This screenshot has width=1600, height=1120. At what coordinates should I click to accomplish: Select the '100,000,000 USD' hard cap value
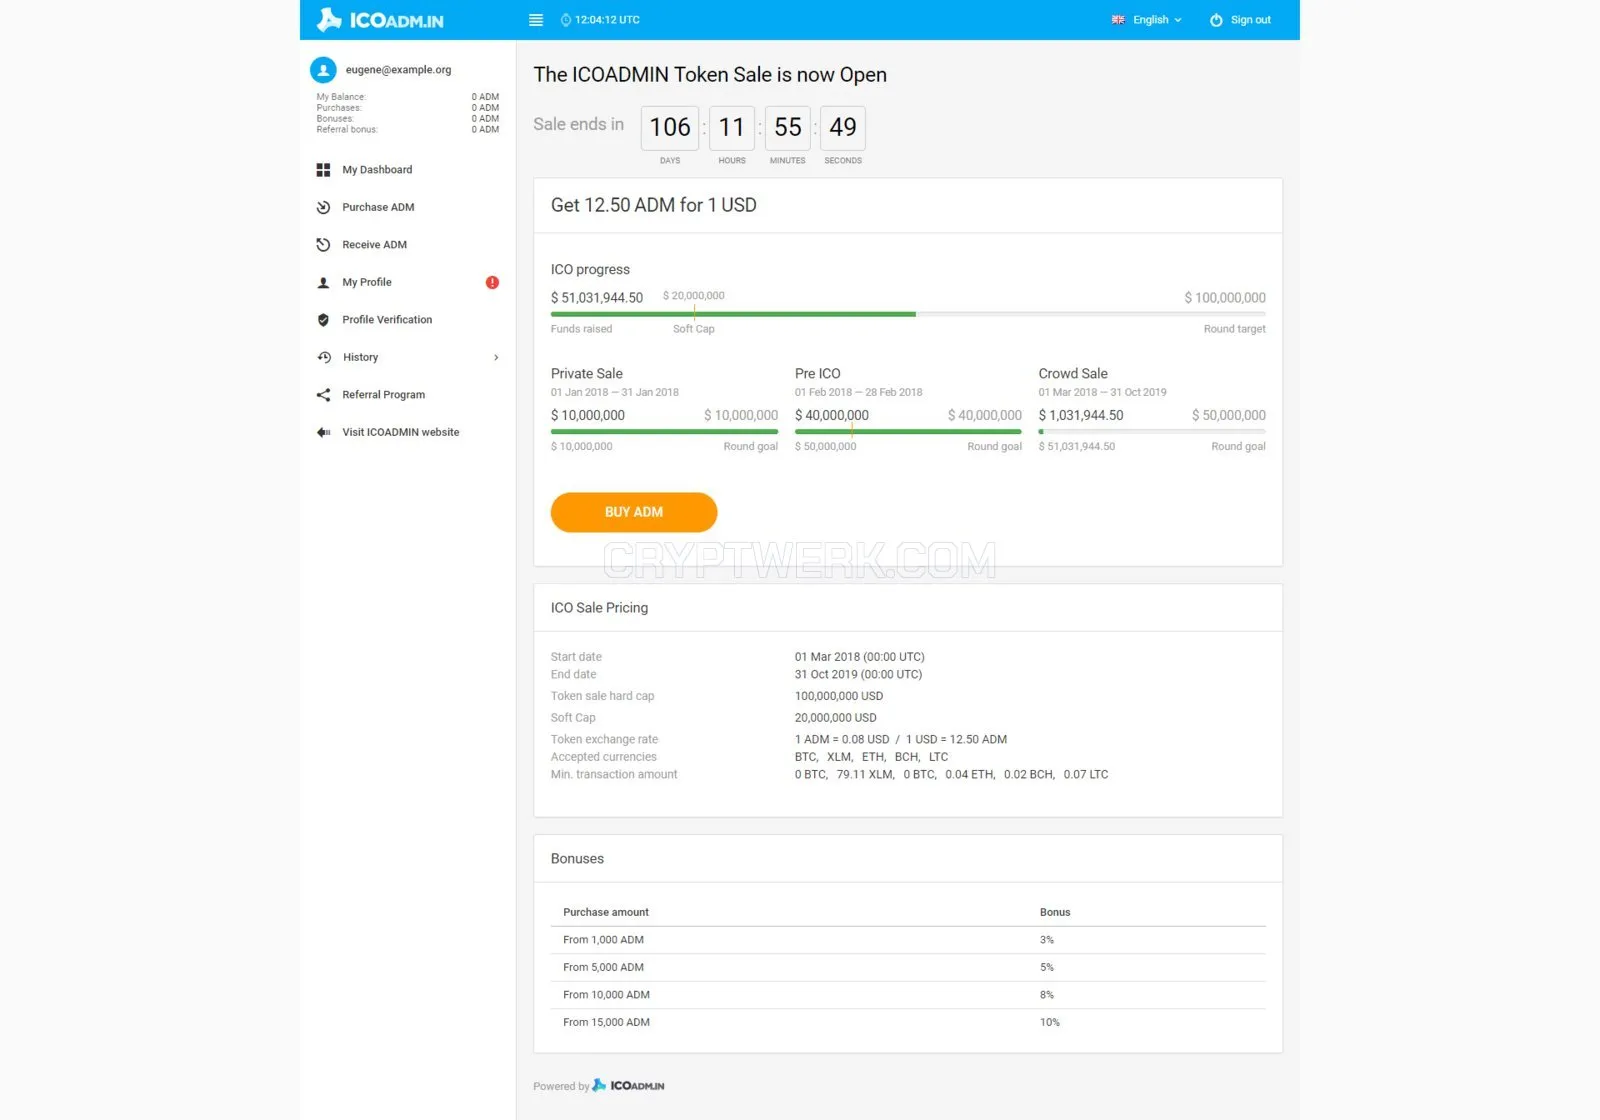point(839,696)
